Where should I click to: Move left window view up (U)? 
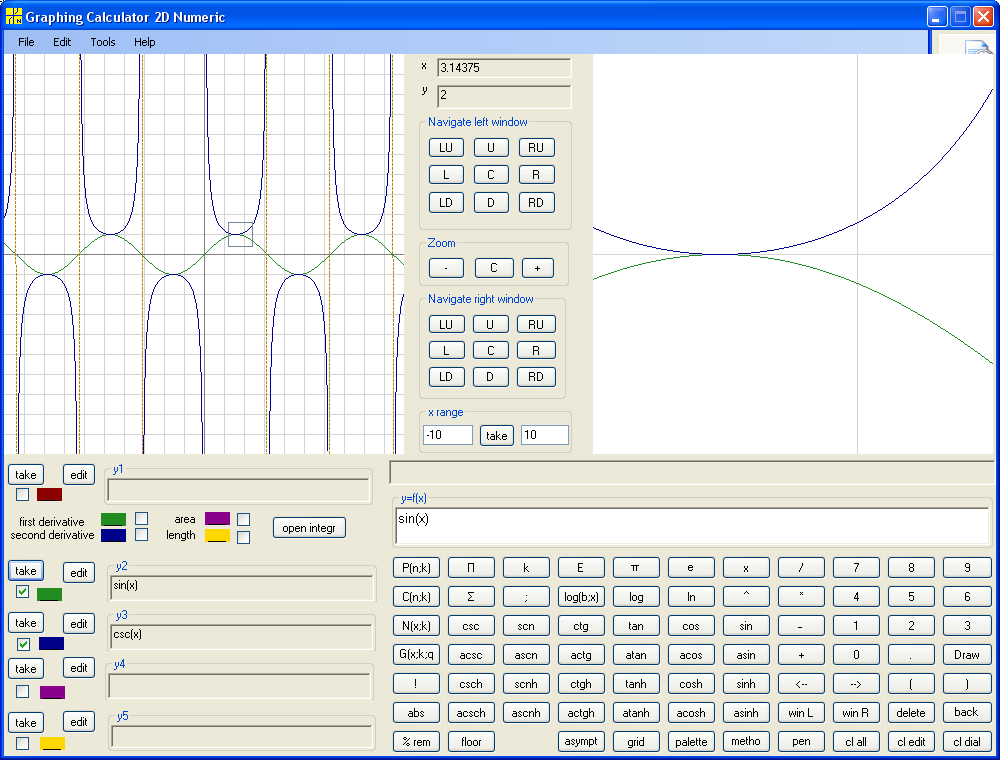[490, 148]
